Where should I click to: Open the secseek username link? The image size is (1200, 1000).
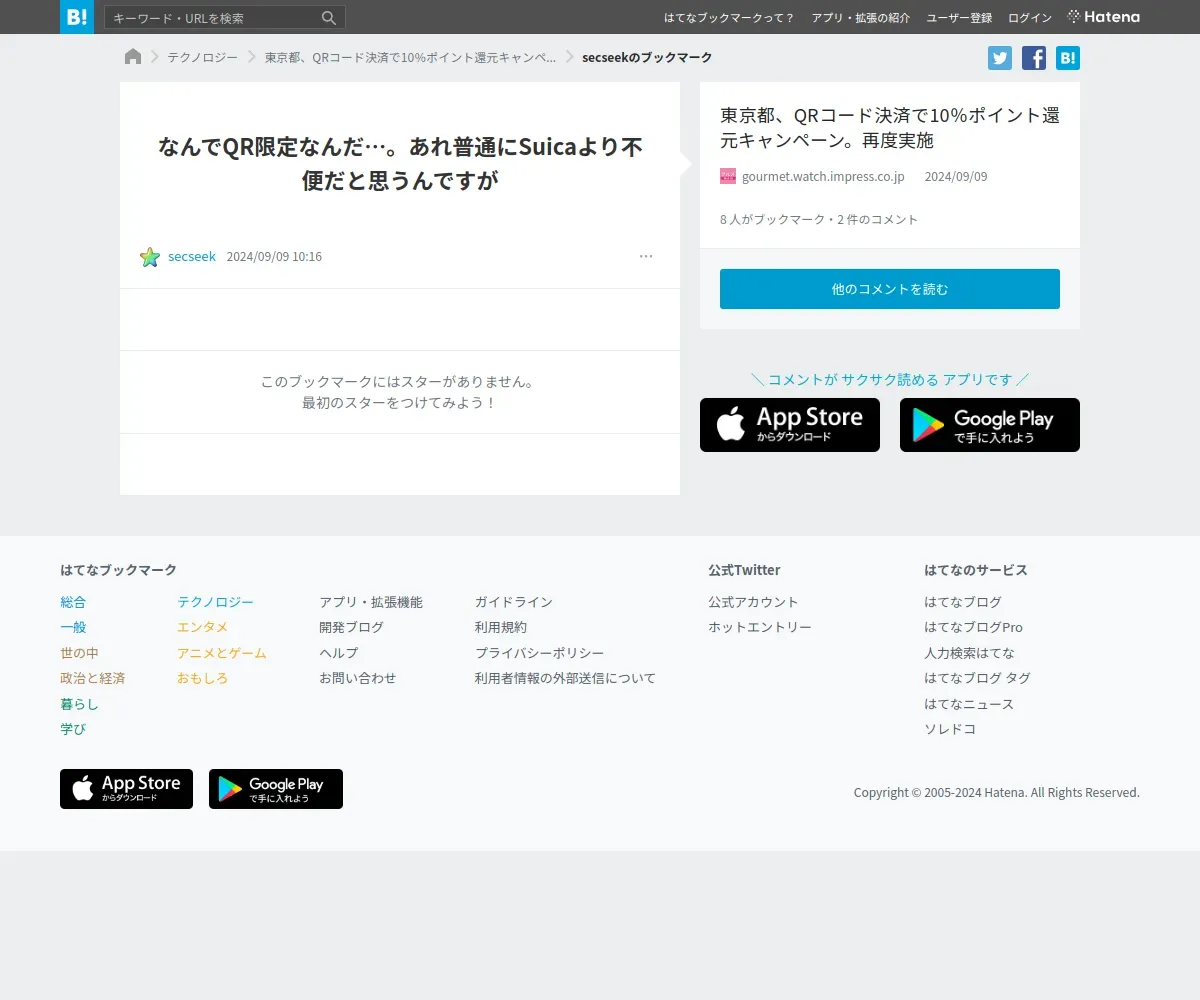coord(192,257)
